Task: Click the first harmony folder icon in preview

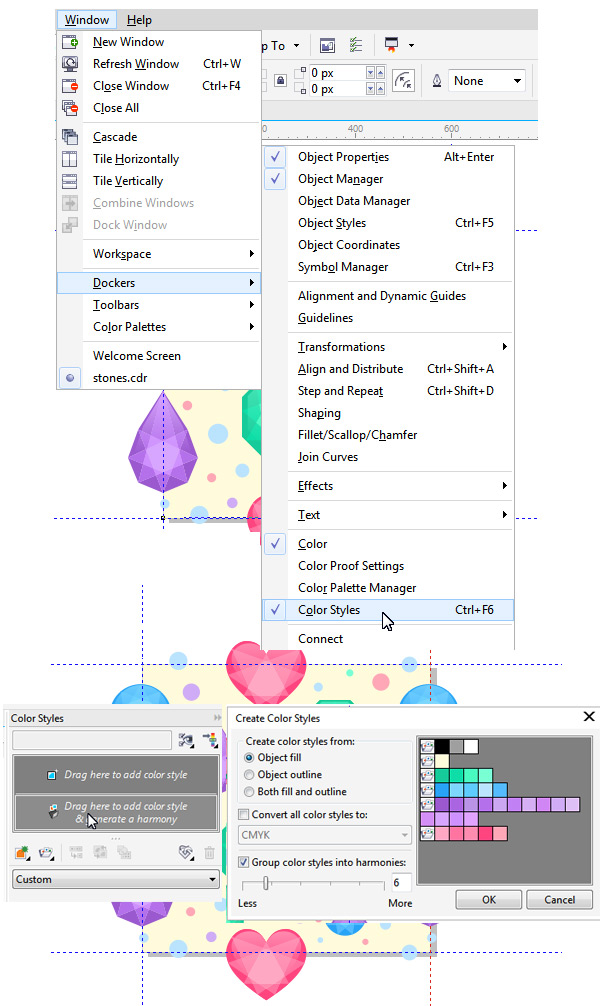Action: click(427, 747)
